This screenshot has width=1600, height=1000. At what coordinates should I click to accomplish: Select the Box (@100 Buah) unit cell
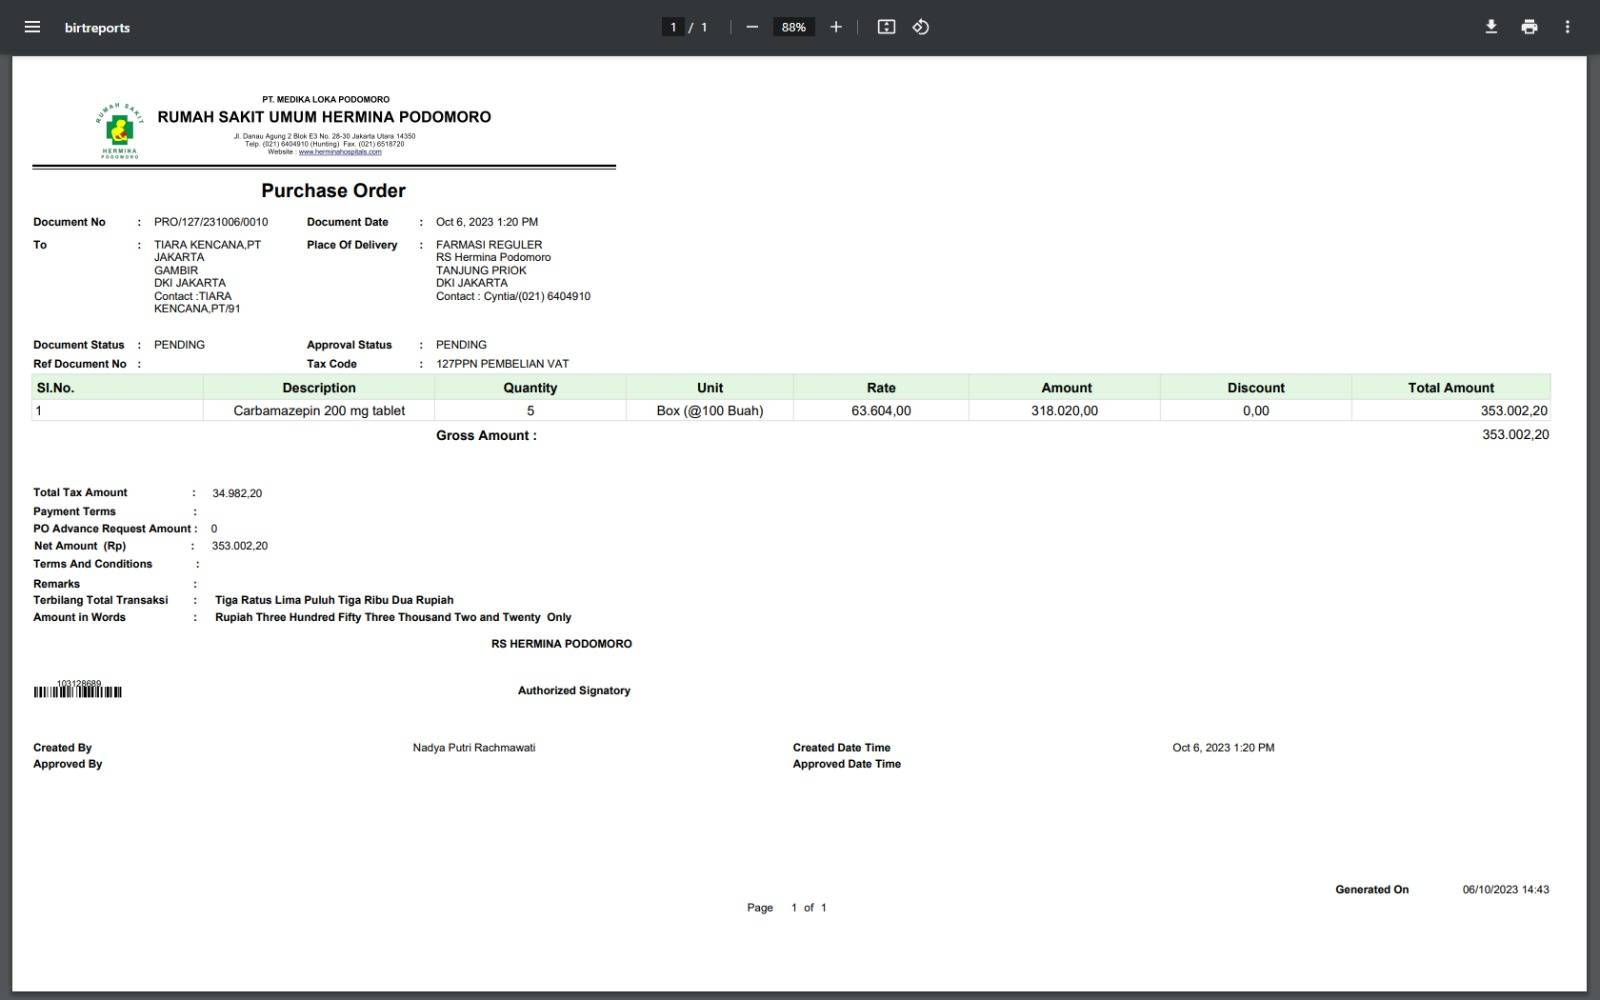point(710,411)
